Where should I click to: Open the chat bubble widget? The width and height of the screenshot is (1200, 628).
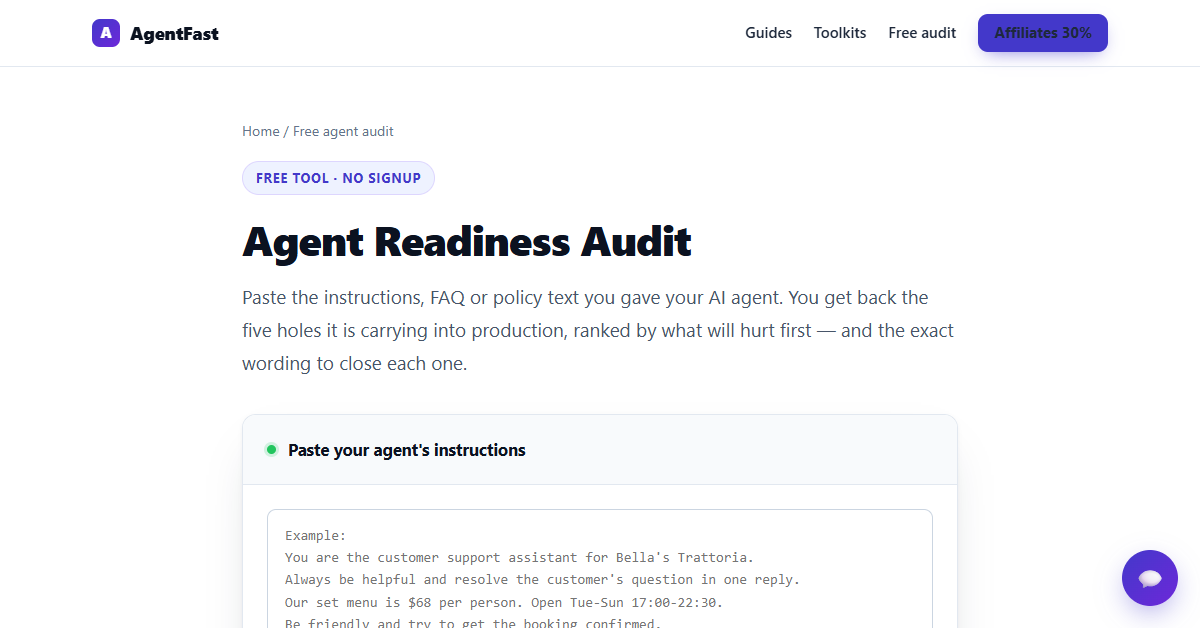(1150, 578)
